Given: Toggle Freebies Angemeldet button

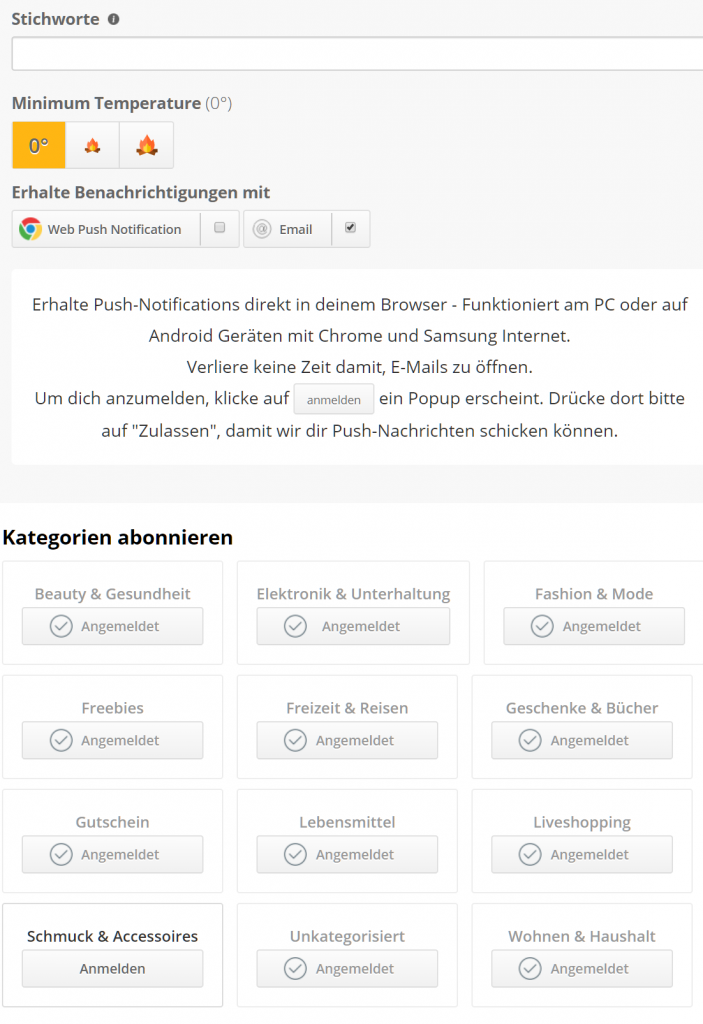Looking at the screenshot, I should tap(112, 741).
